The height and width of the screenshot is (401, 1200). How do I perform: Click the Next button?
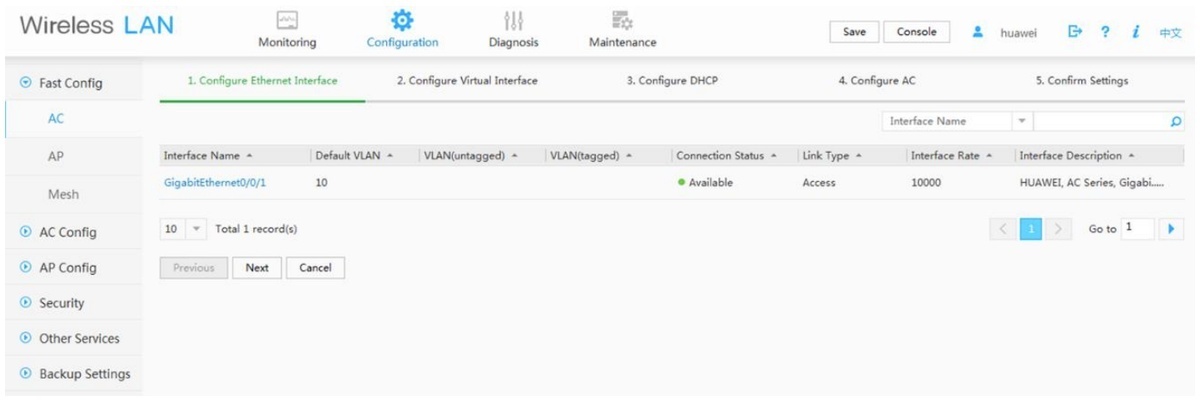tap(257, 268)
